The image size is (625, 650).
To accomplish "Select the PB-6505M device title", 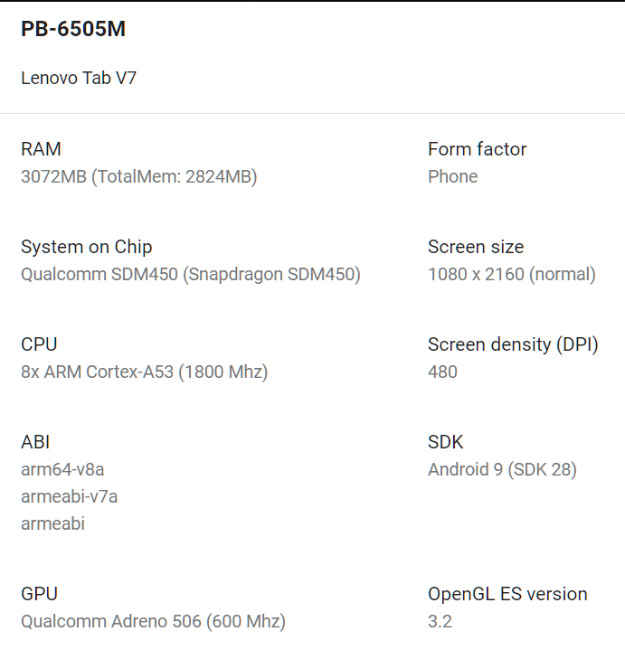I will [x=73, y=29].
